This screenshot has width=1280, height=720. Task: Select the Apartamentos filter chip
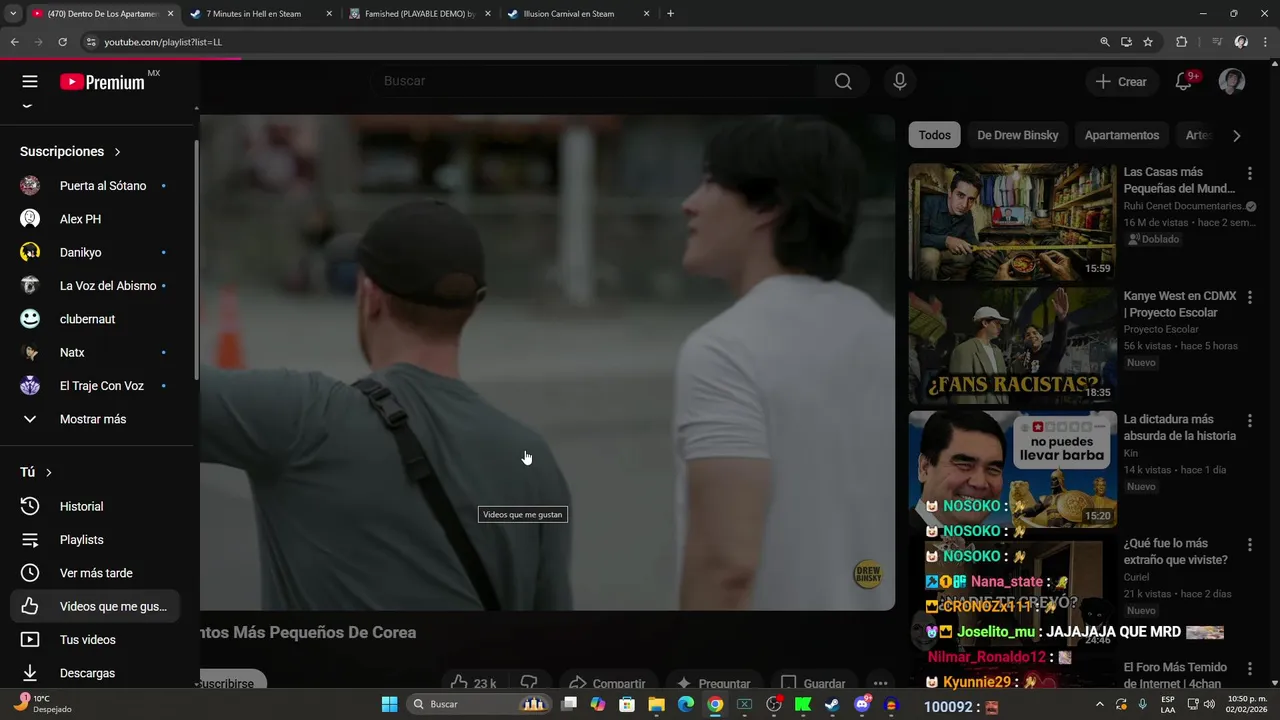(1121, 135)
